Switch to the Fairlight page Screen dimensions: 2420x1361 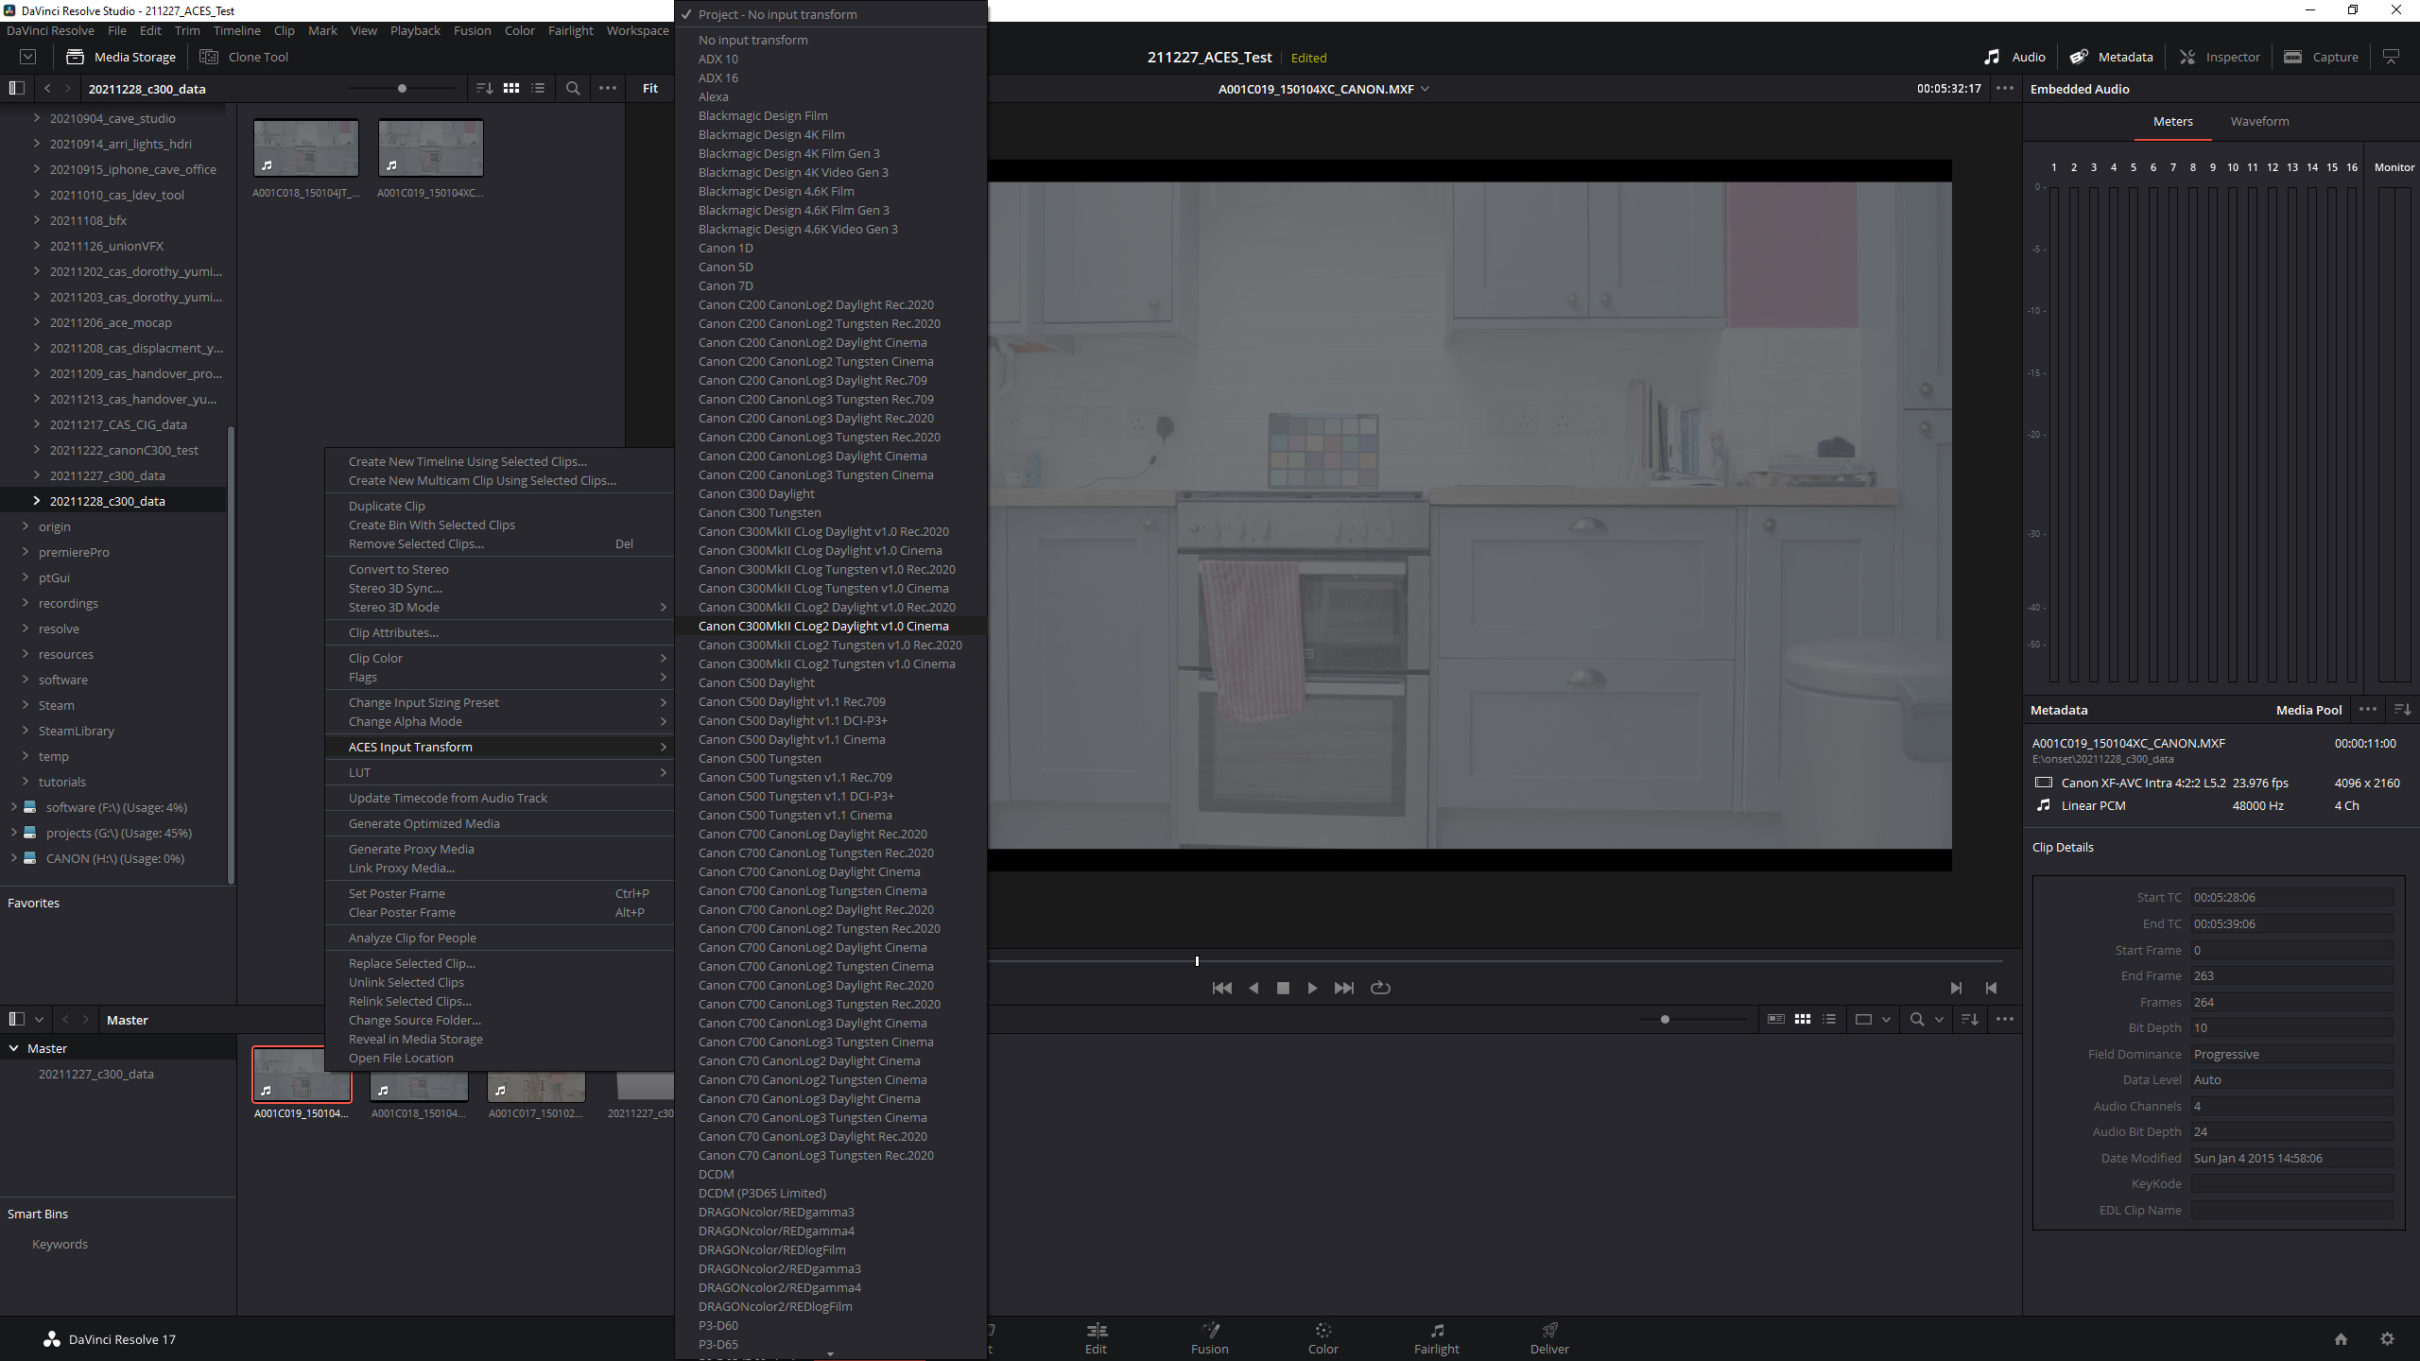click(1436, 1338)
